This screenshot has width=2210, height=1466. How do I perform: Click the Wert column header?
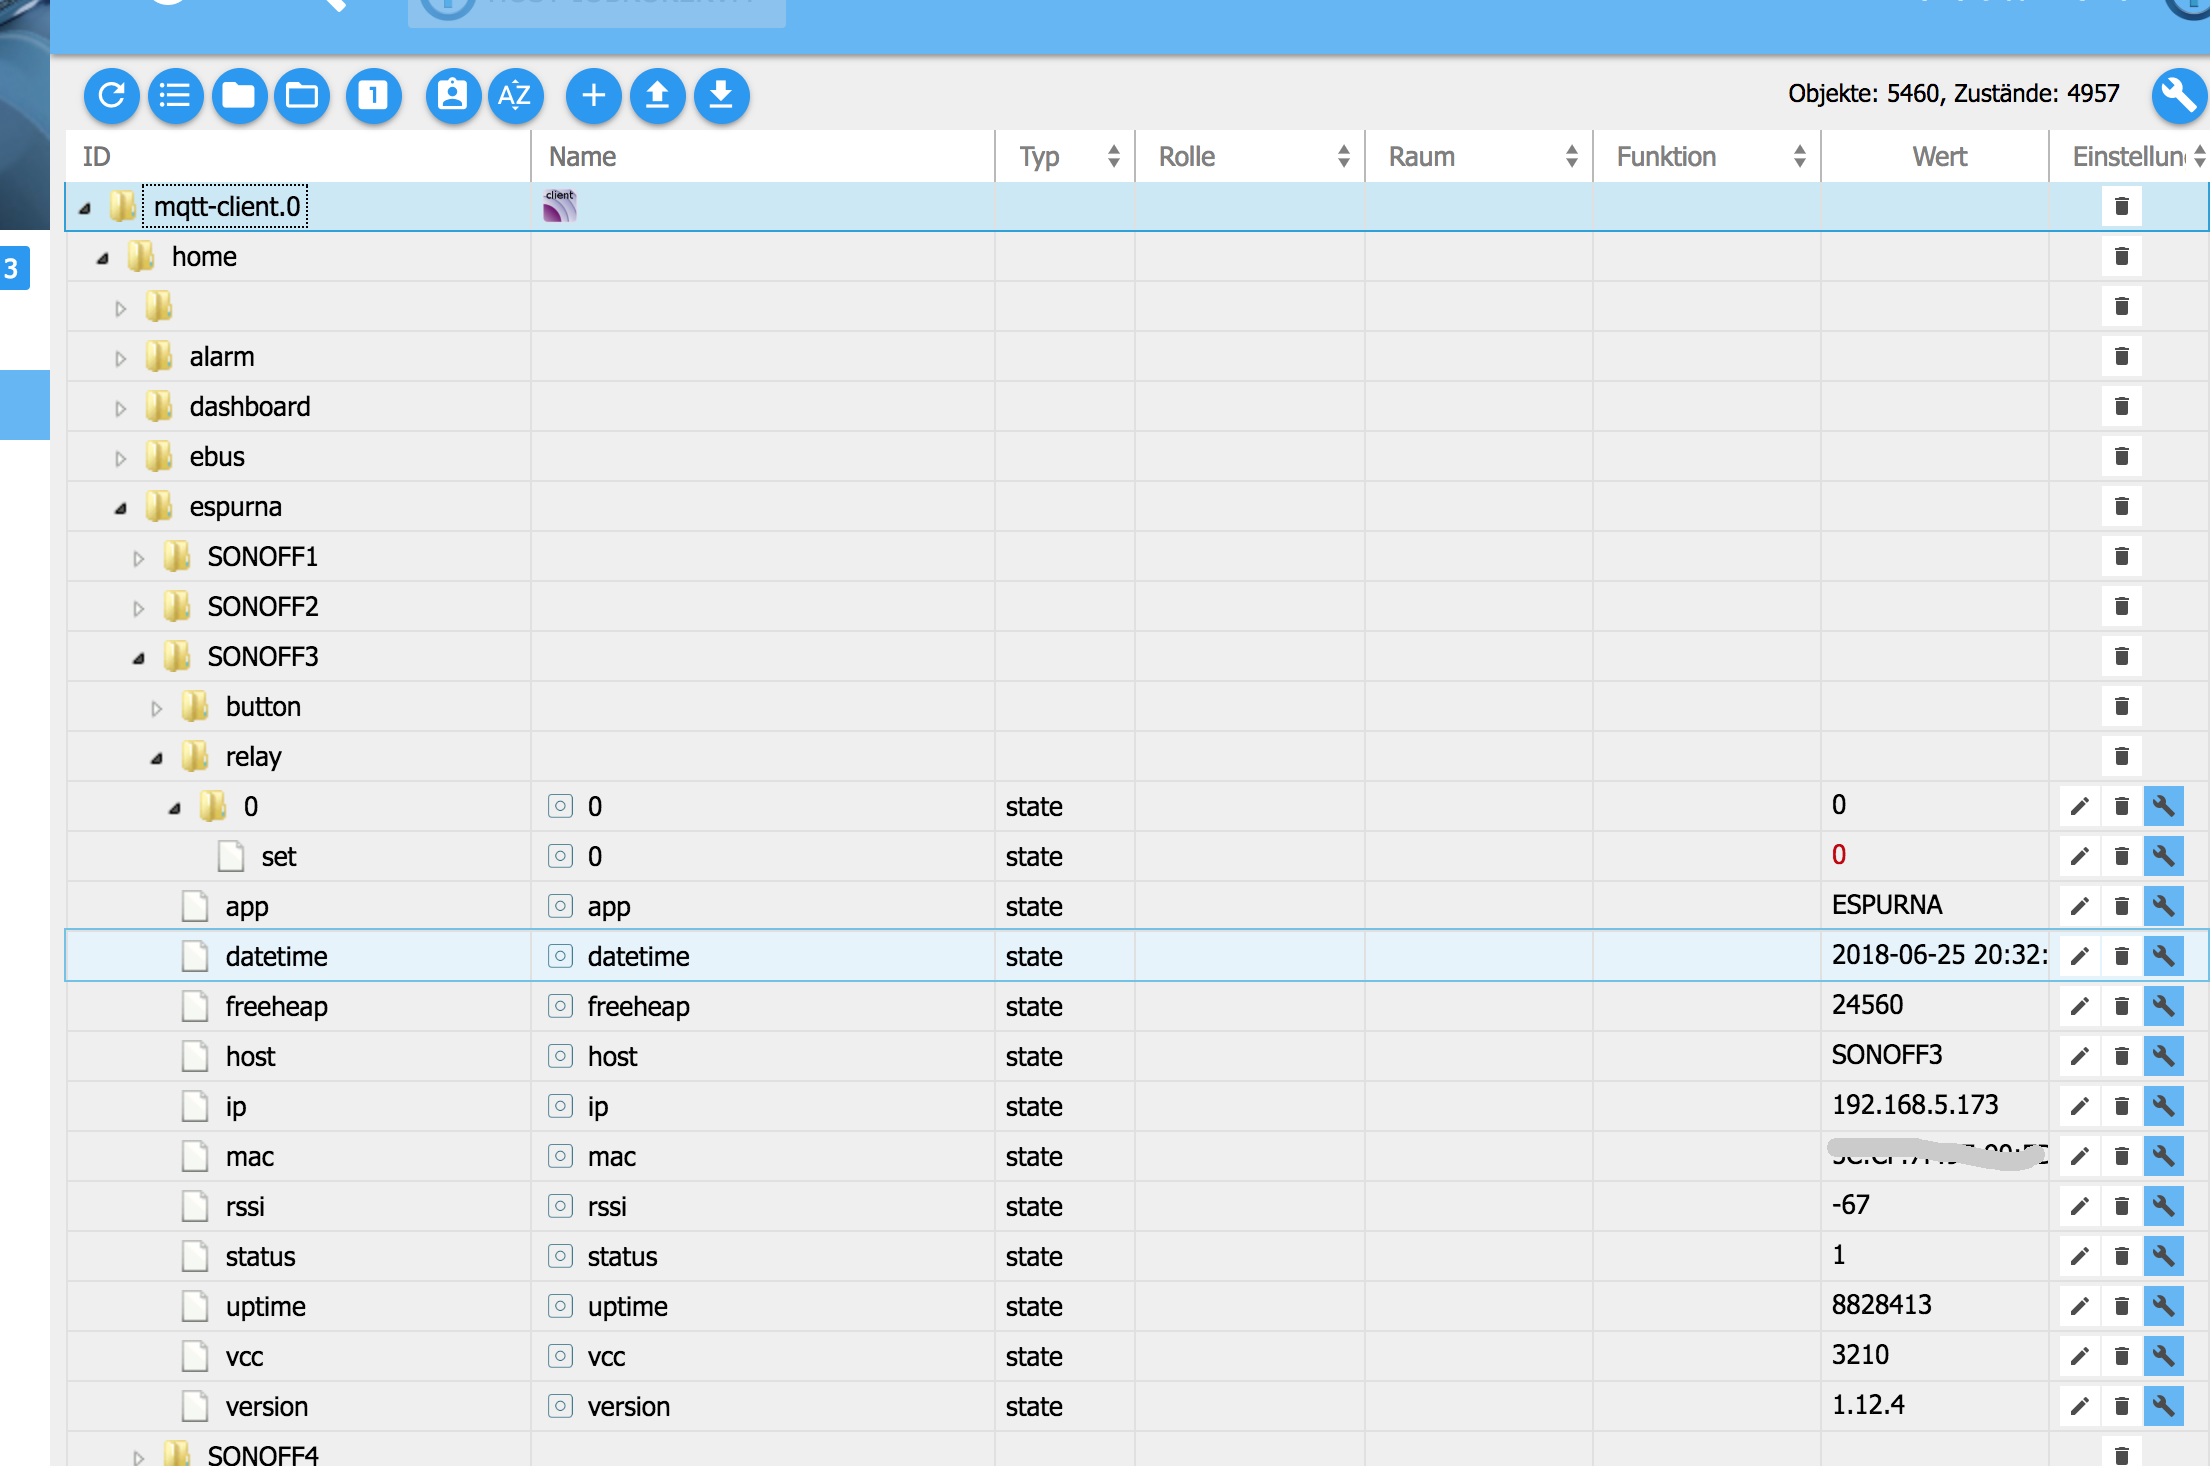1939,156
